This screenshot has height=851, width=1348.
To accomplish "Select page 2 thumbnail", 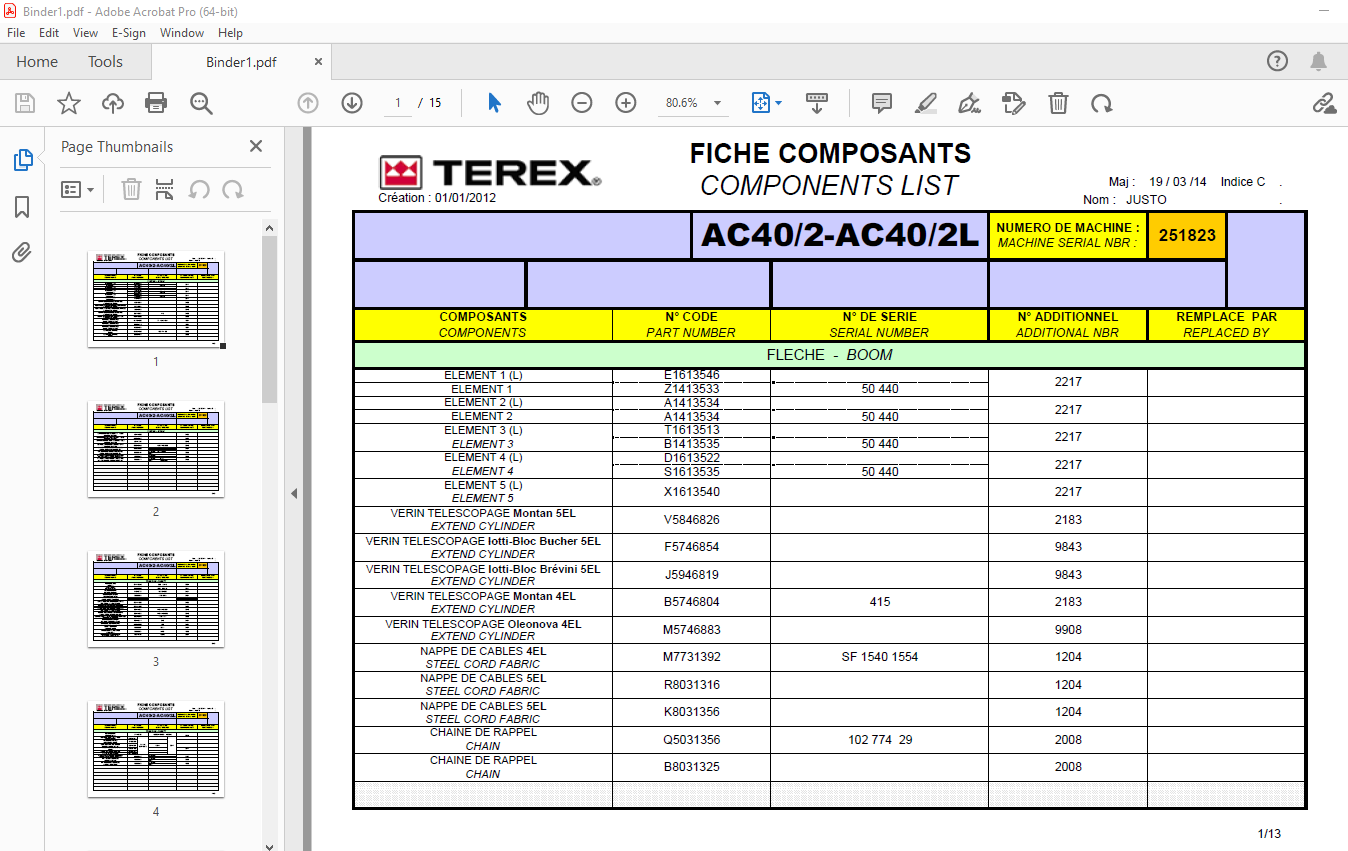I will (x=156, y=448).
